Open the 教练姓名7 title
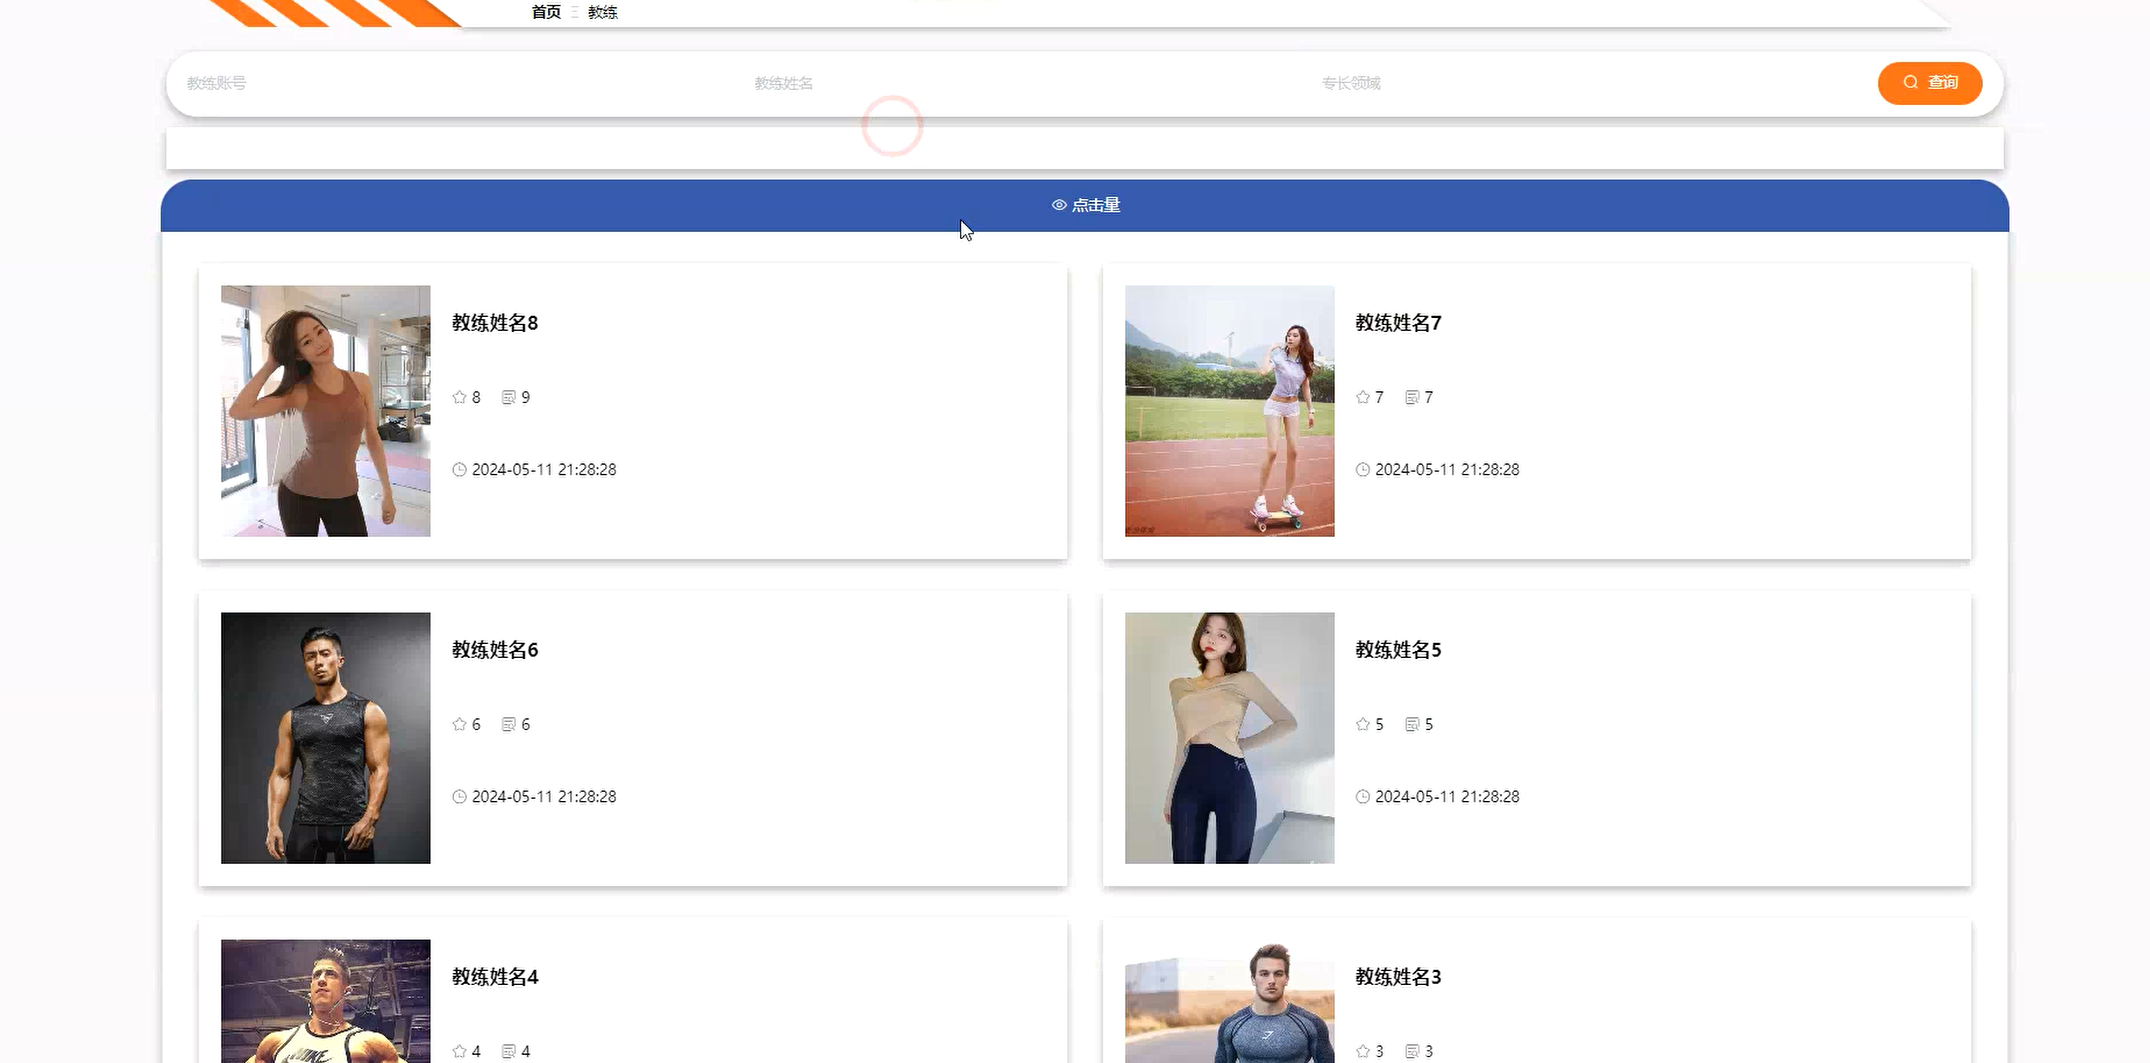Viewport: 2150px width, 1063px height. click(x=1398, y=323)
